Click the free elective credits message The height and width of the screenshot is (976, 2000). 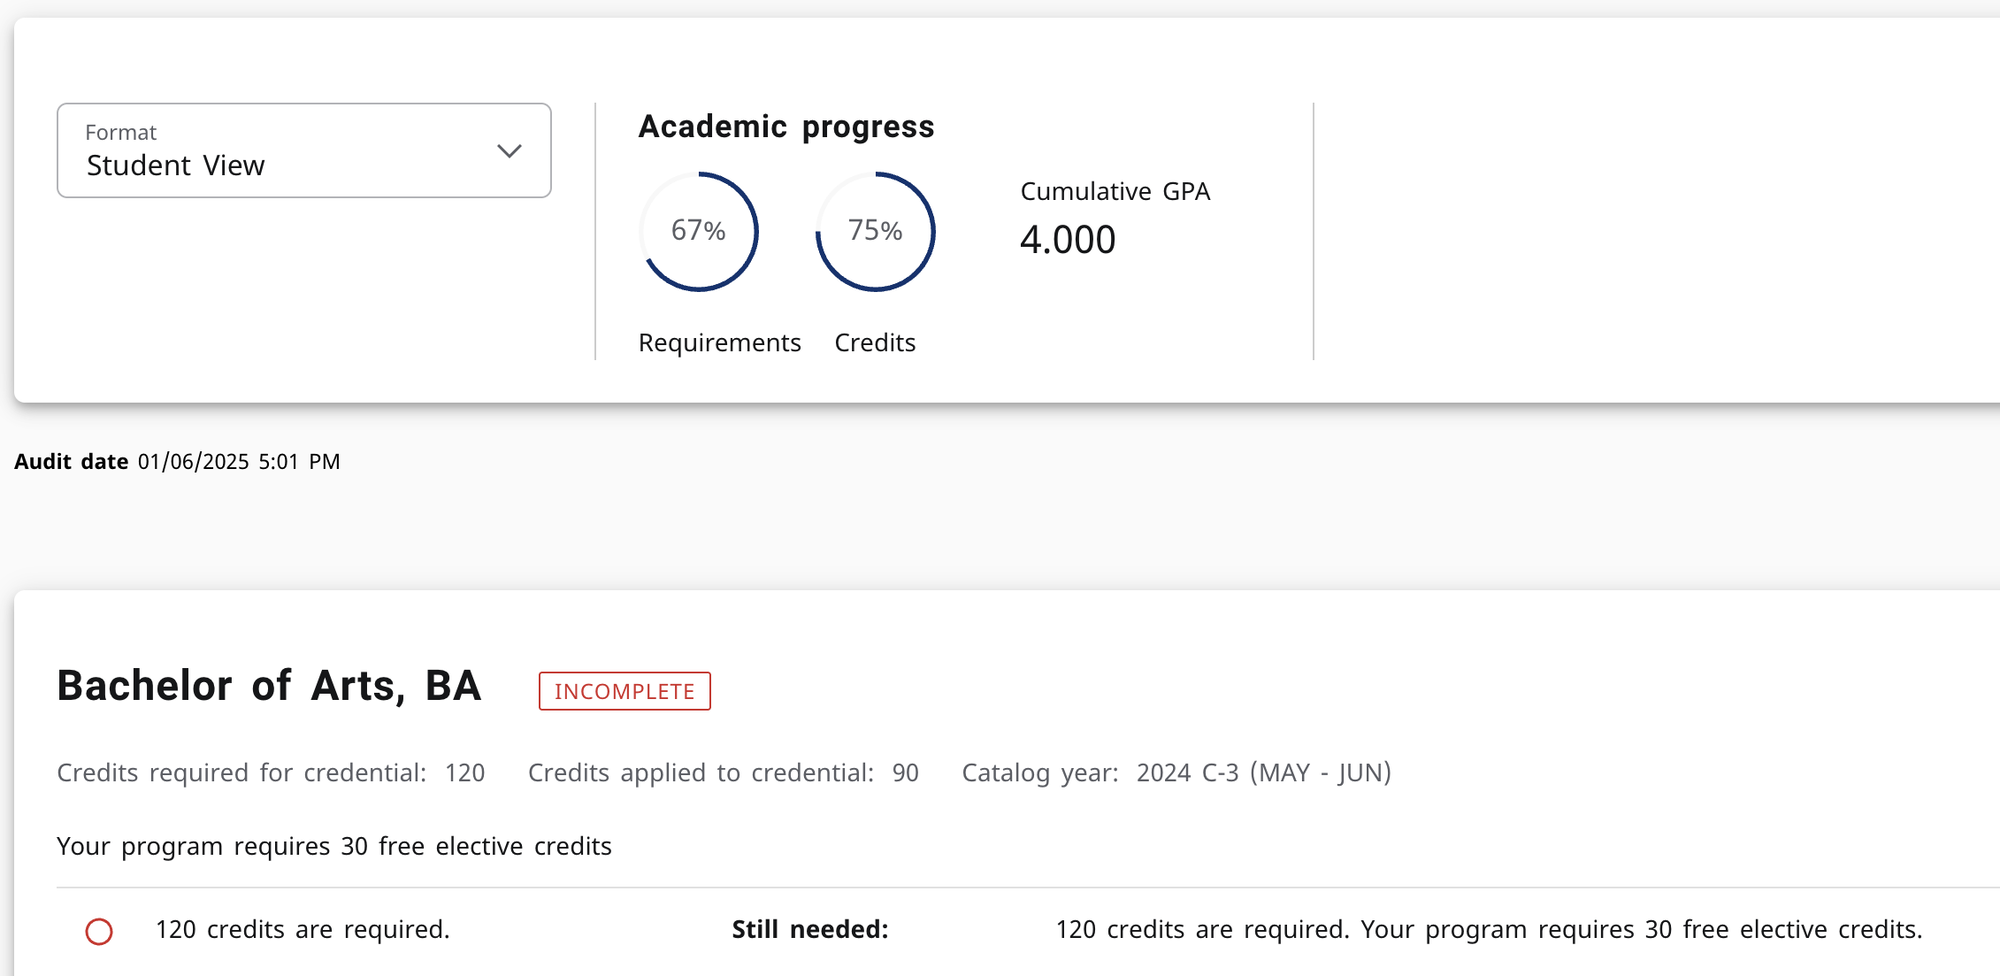(333, 845)
